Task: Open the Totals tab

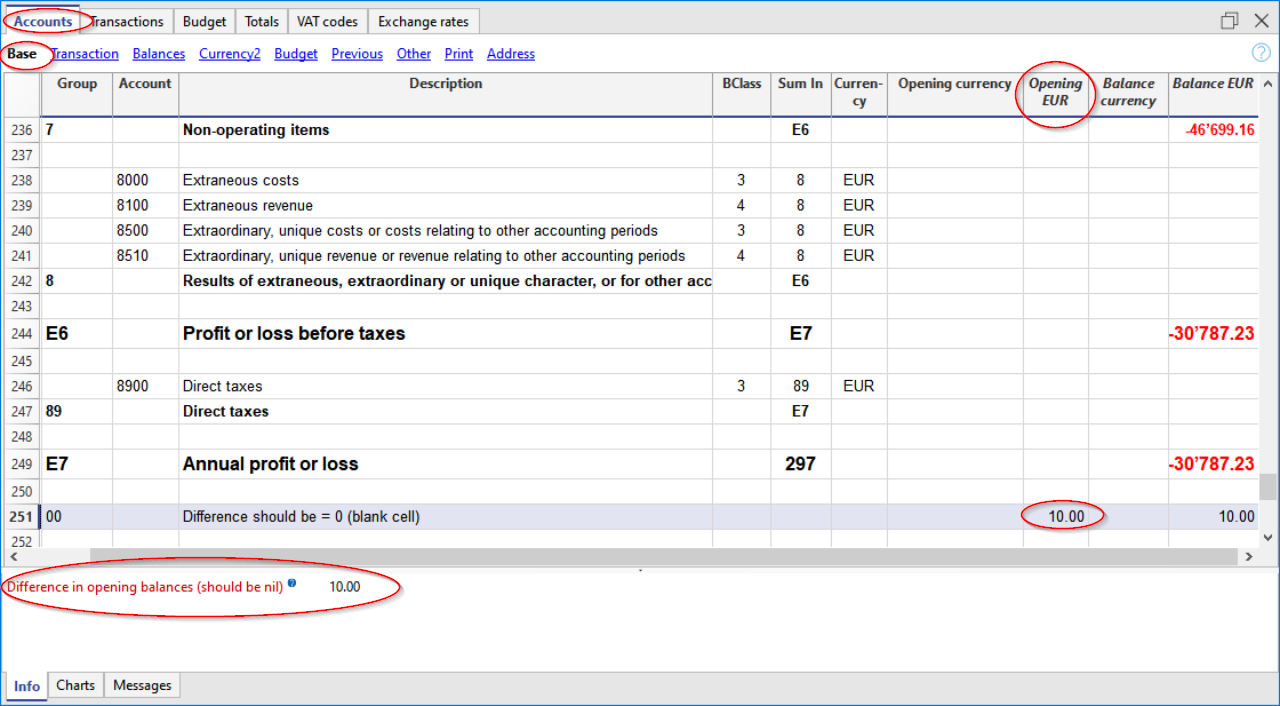Action: (x=261, y=20)
